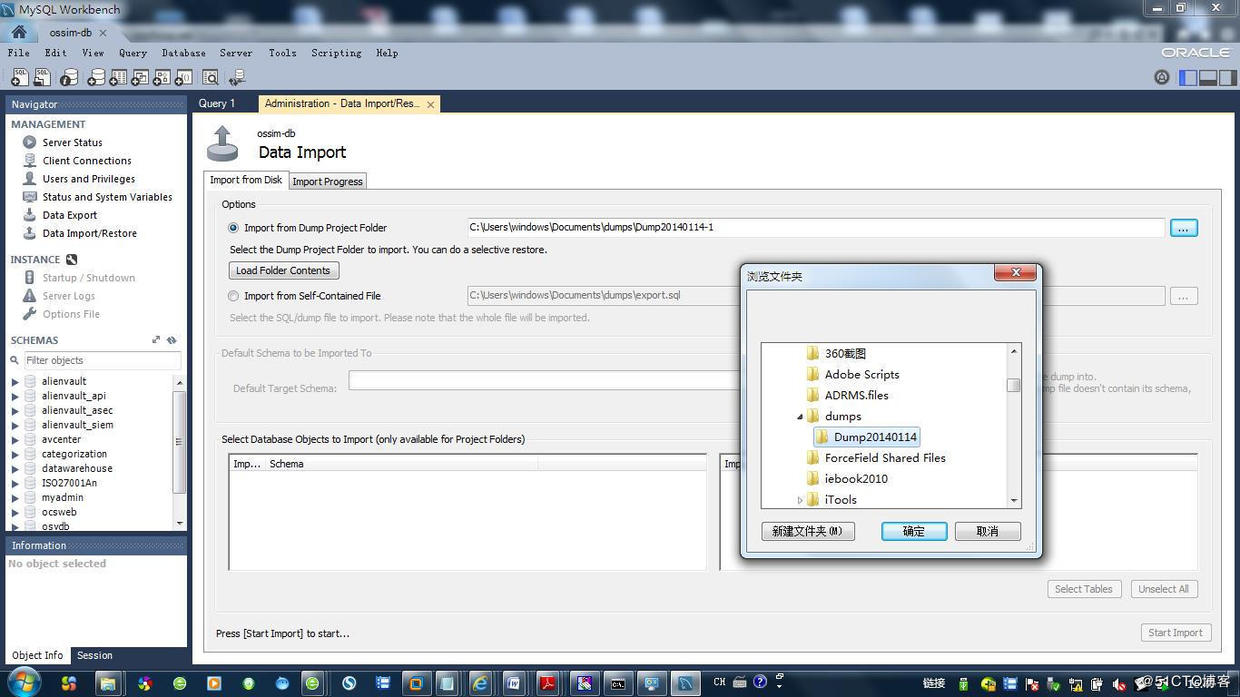Viewport: 1240px width, 697px height.
Task: Switch to the Session tab
Action: click(95, 656)
